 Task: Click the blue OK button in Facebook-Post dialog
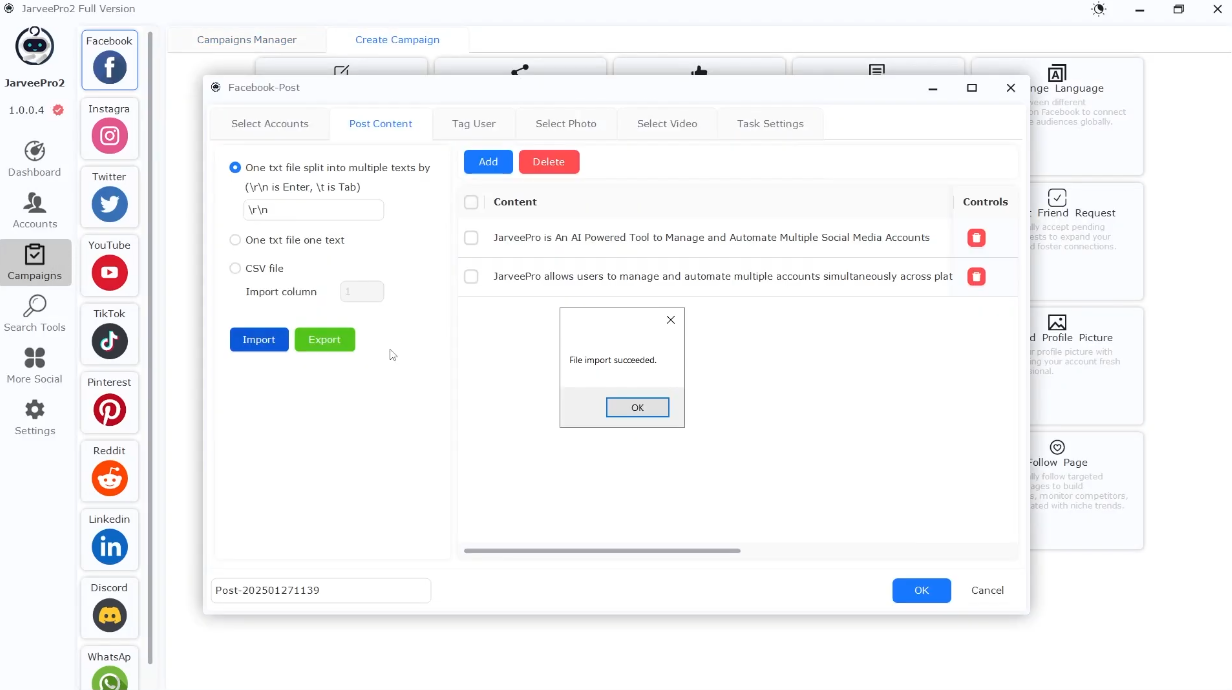[x=921, y=590]
